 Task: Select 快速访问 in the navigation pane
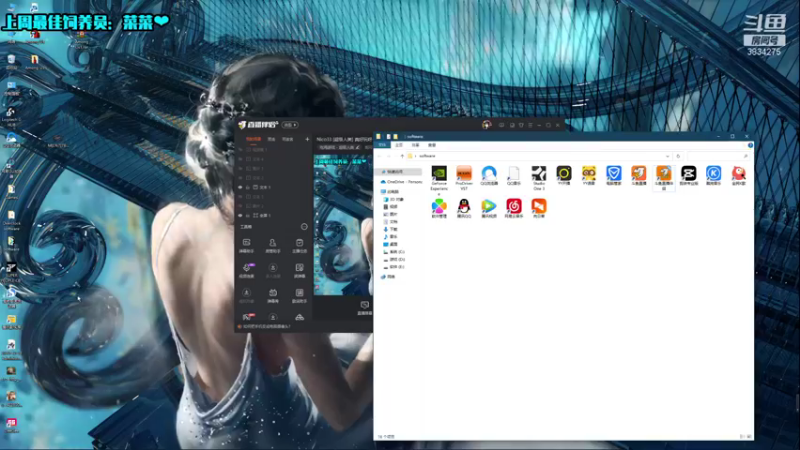[398, 172]
